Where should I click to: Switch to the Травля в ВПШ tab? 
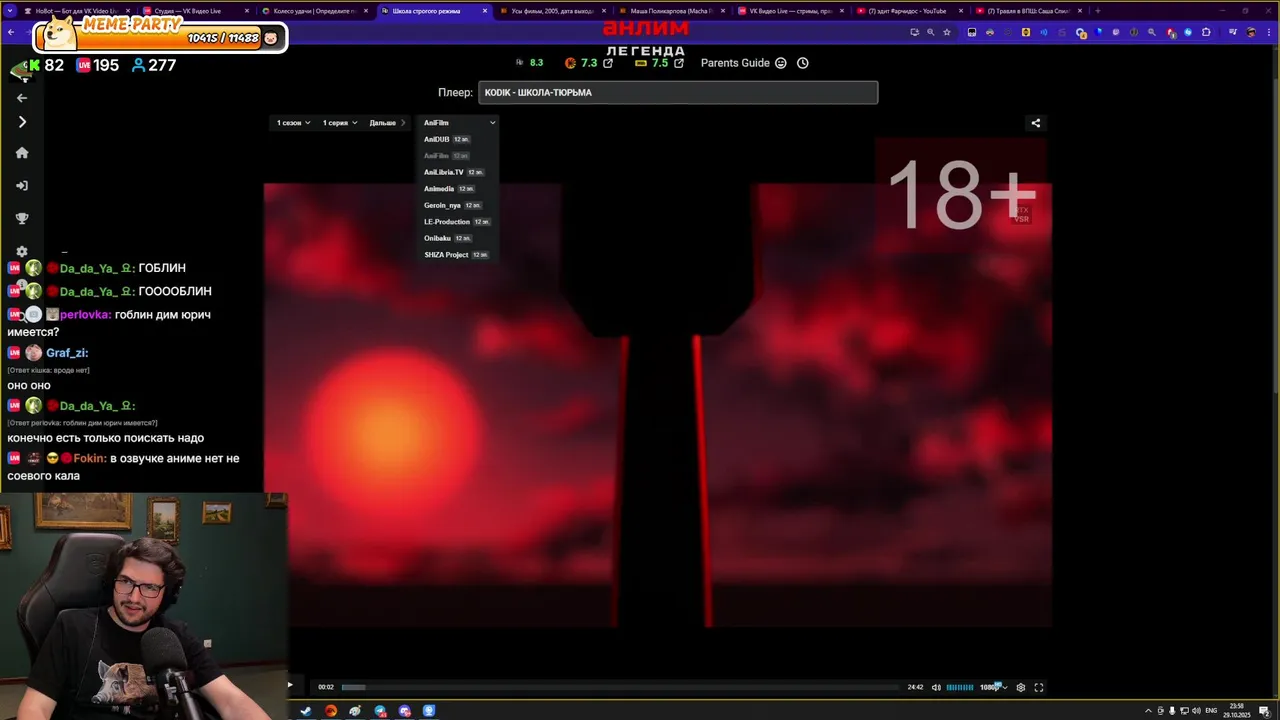pyautogui.click(x=1029, y=11)
